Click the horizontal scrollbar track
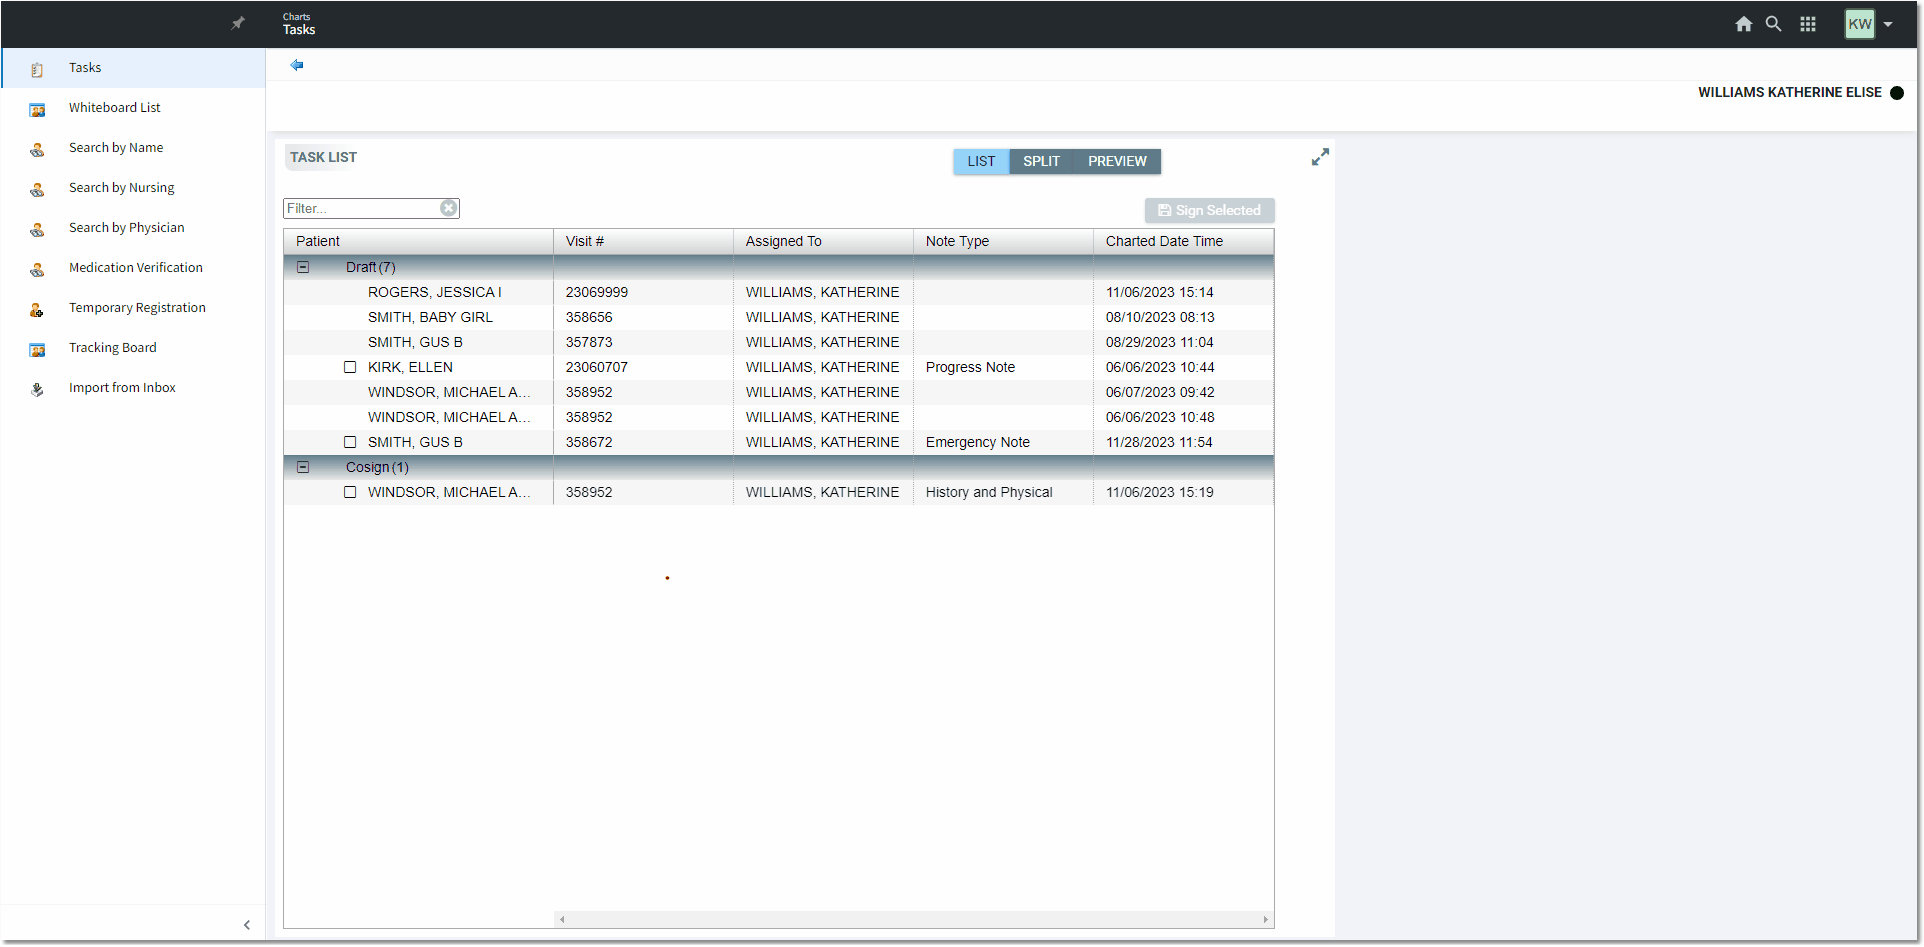 914,919
